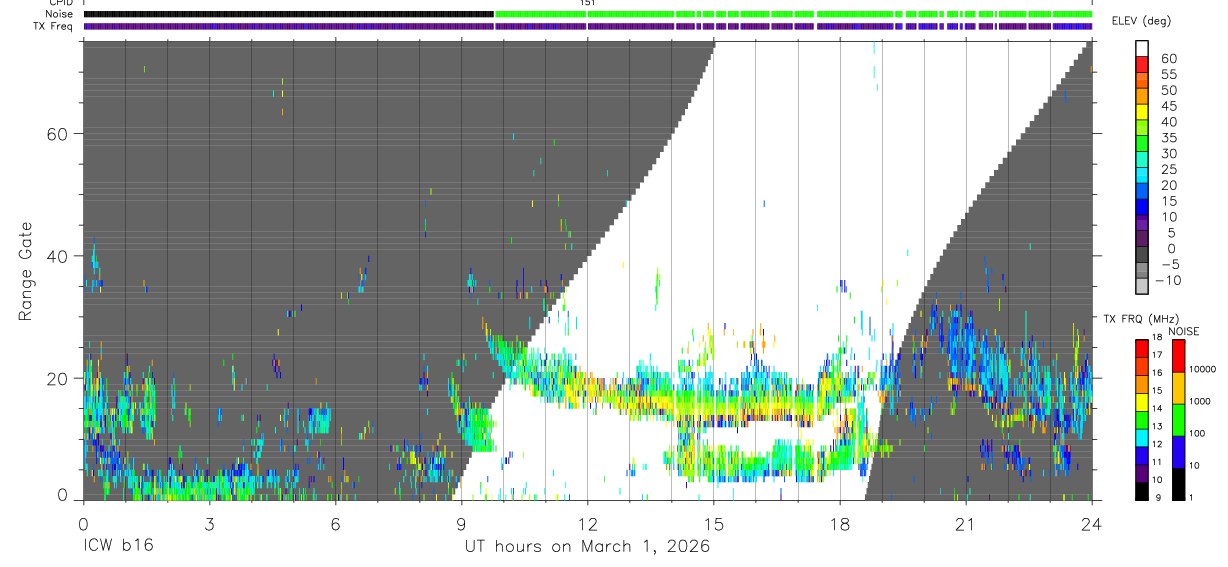Click the TX FRQ (MHz) color bar

(x=1144, y=418)
